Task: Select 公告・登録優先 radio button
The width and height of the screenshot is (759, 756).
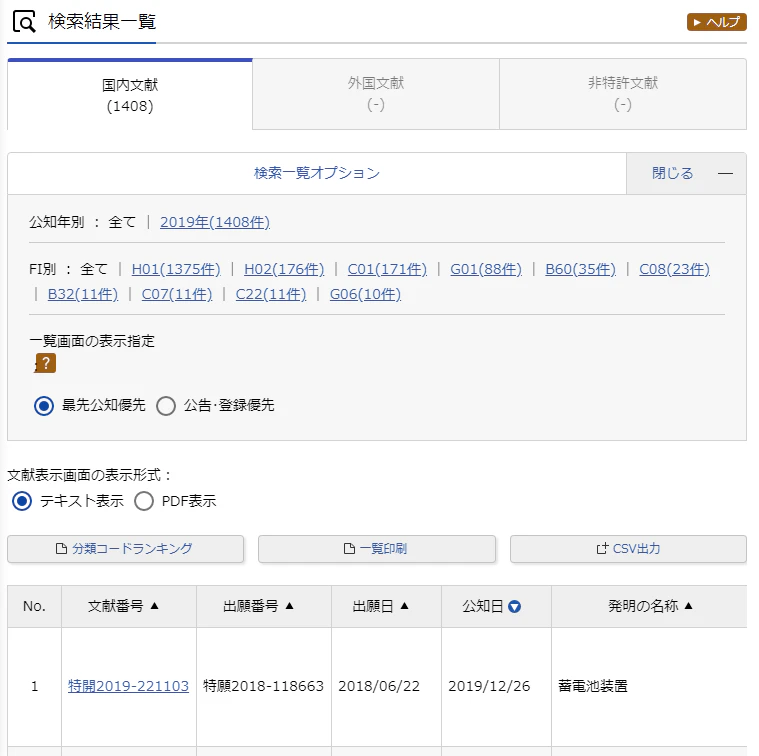Action: coord(166,406)
